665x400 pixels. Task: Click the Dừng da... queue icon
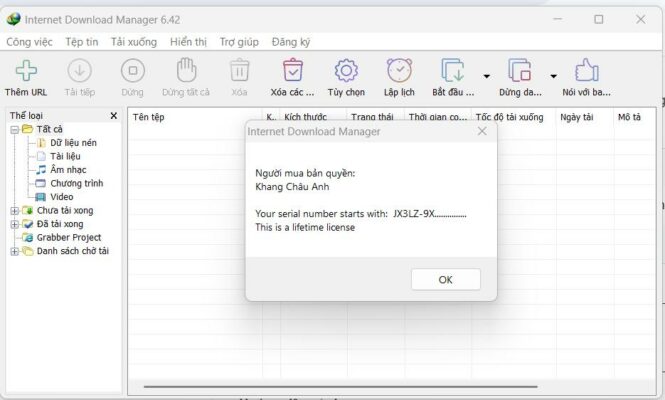(520, 70)
